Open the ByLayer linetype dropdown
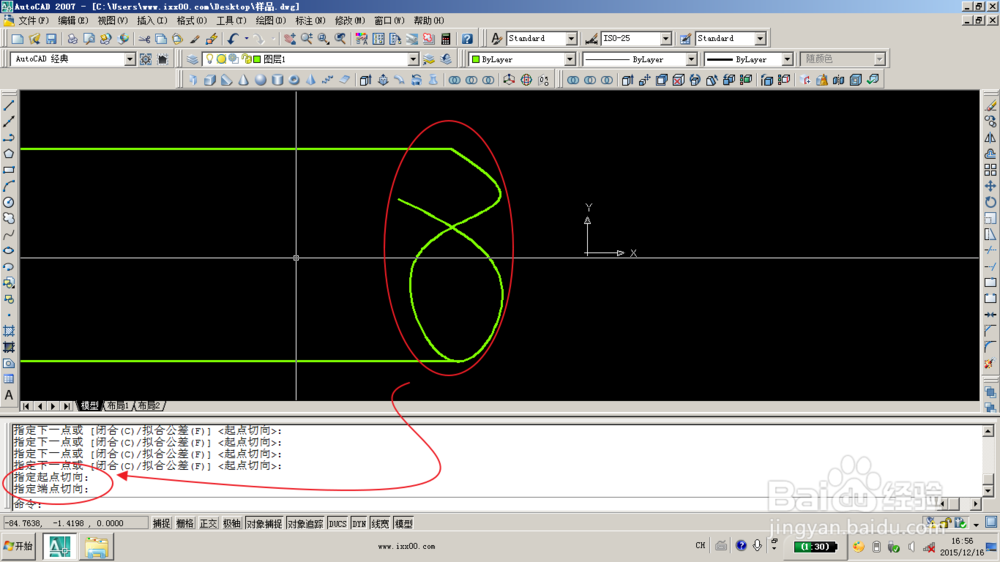1000x562 pixels. click(x=691, y=59)
